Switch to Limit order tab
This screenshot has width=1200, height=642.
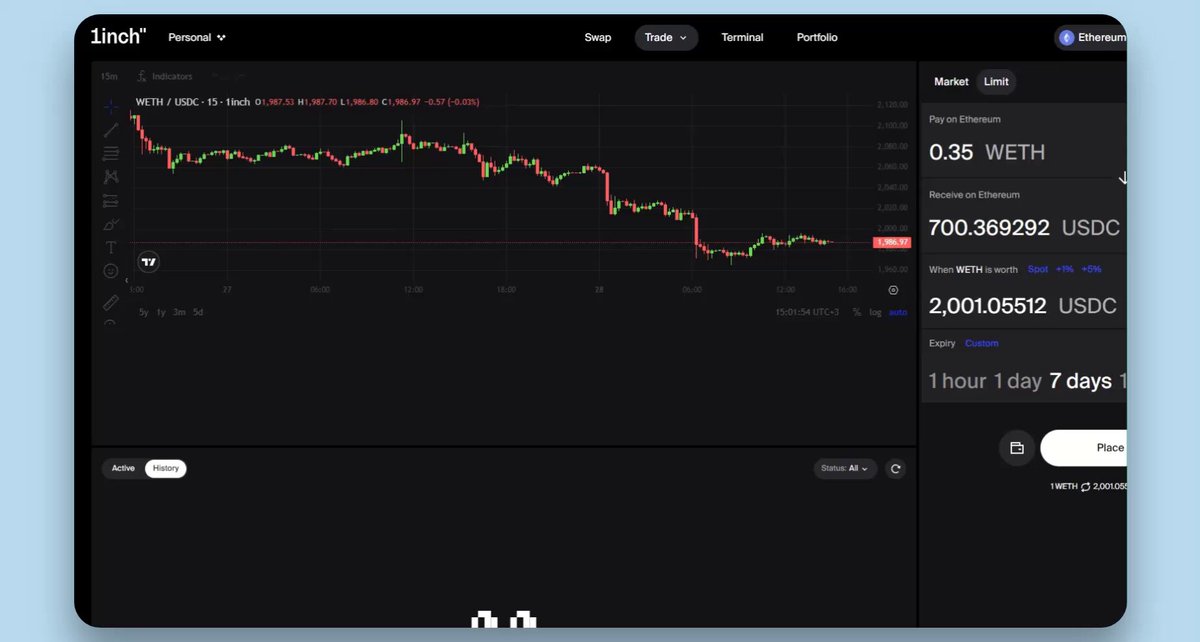pos(996,82)
